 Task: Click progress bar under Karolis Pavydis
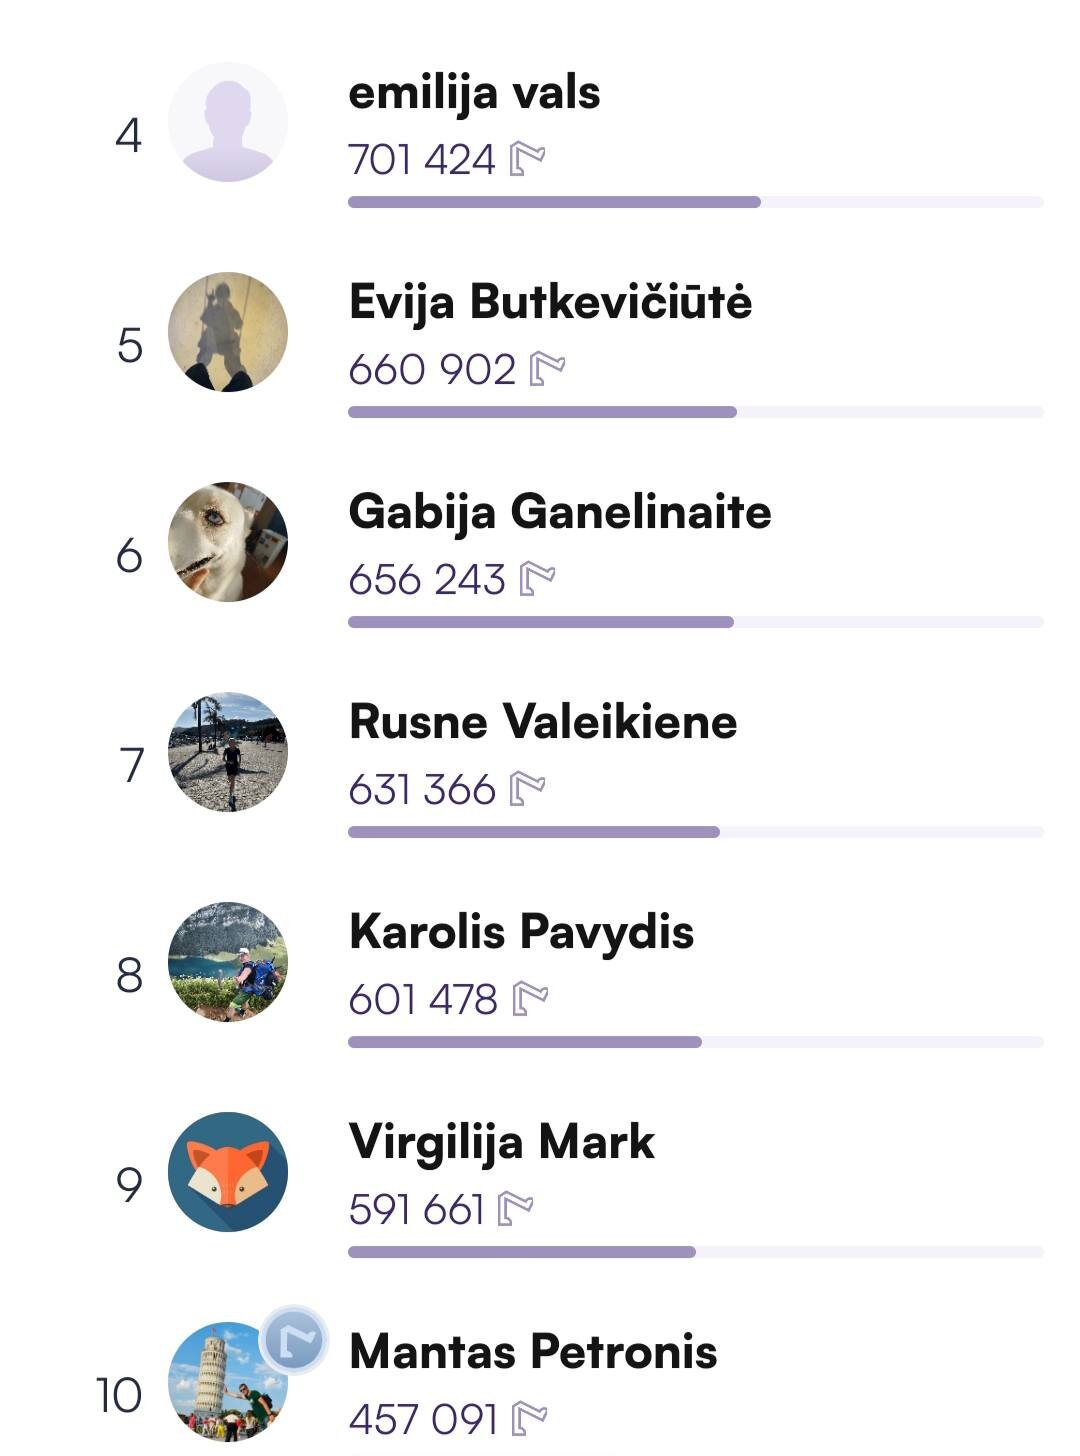[695, 1042]
